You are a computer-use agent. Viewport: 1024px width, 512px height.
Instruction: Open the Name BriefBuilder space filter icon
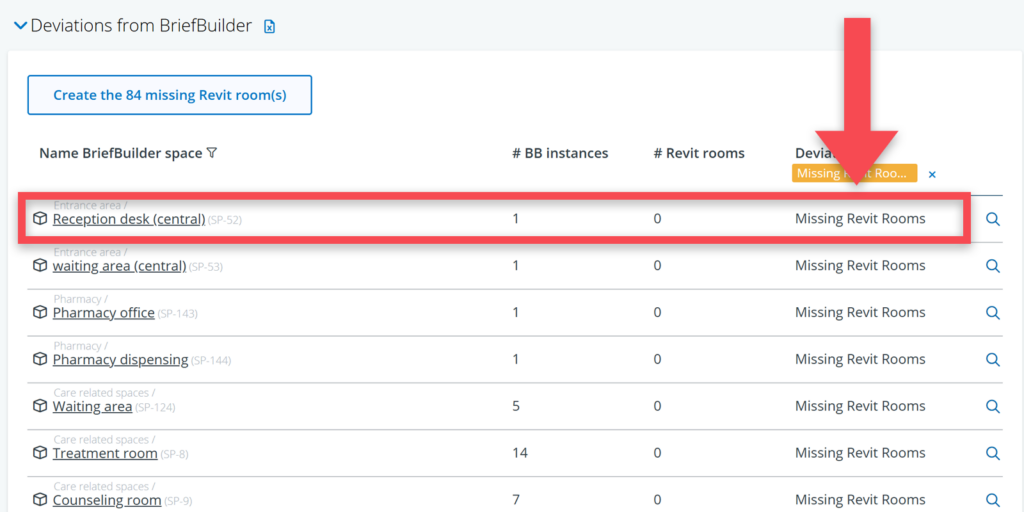pos(211,153)
